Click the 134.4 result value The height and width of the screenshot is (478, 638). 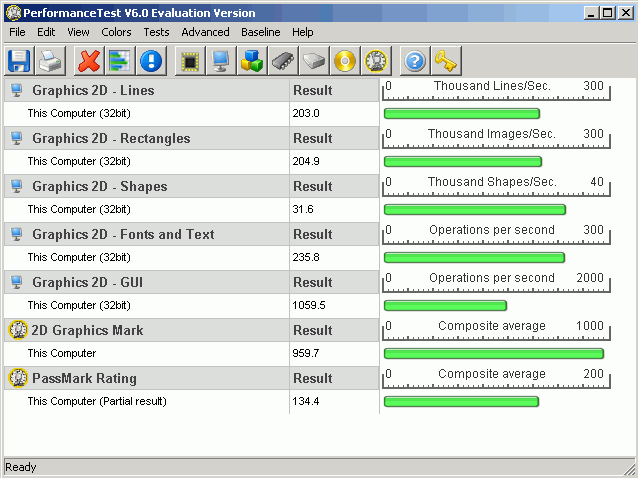coord(306,402)
